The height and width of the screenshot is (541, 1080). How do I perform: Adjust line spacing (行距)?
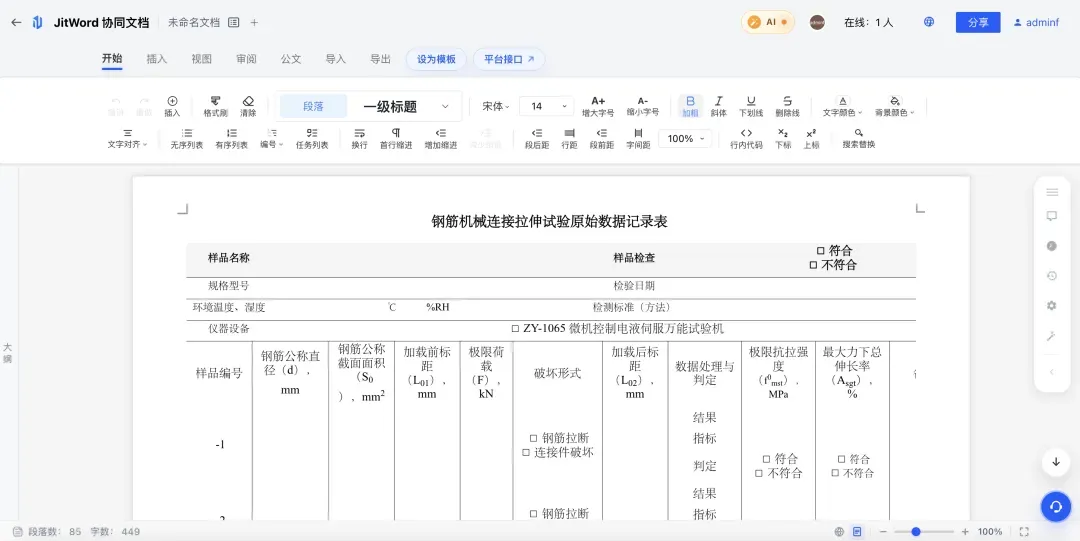click(569, 139)
